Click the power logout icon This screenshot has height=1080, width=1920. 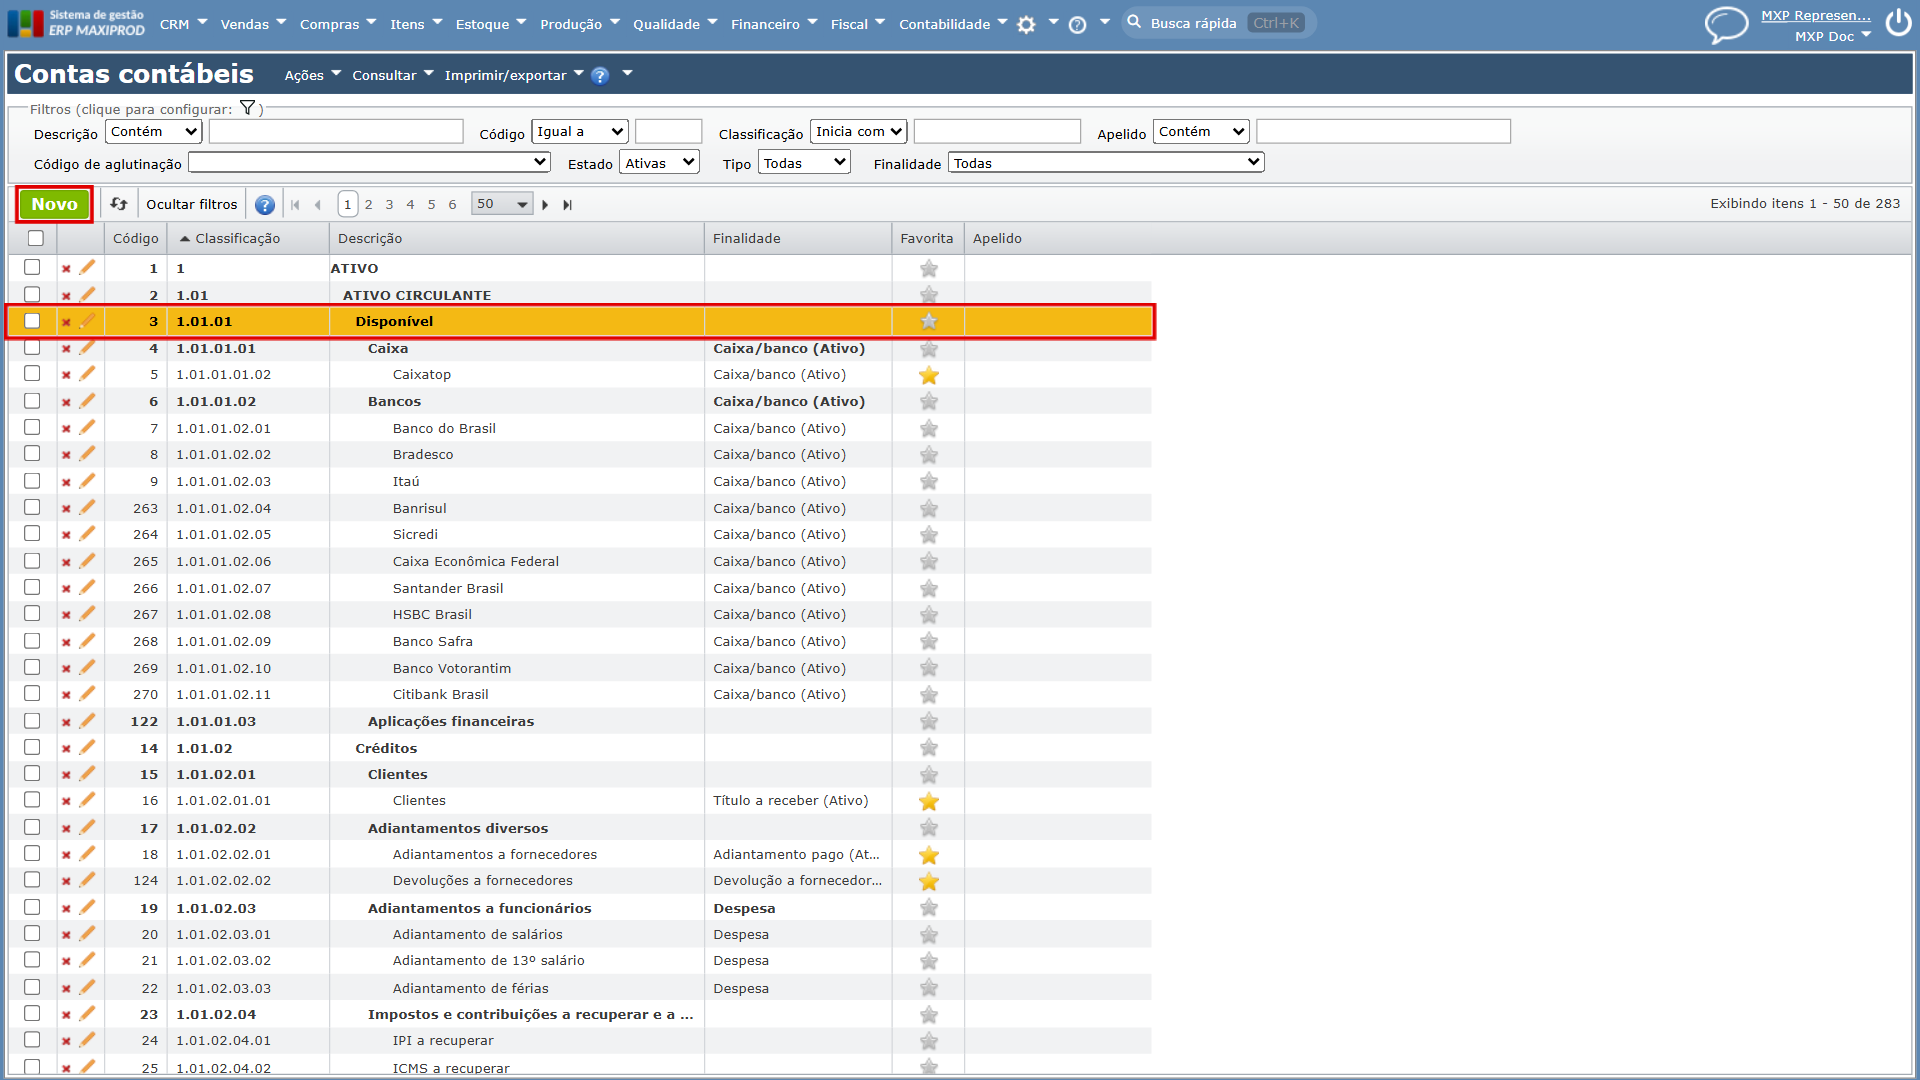[1897, 22]
